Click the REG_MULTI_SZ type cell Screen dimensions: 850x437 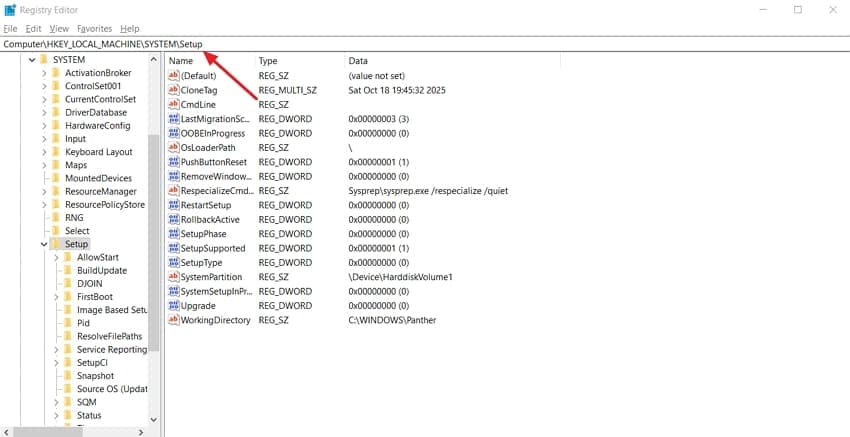pos(287,91)
